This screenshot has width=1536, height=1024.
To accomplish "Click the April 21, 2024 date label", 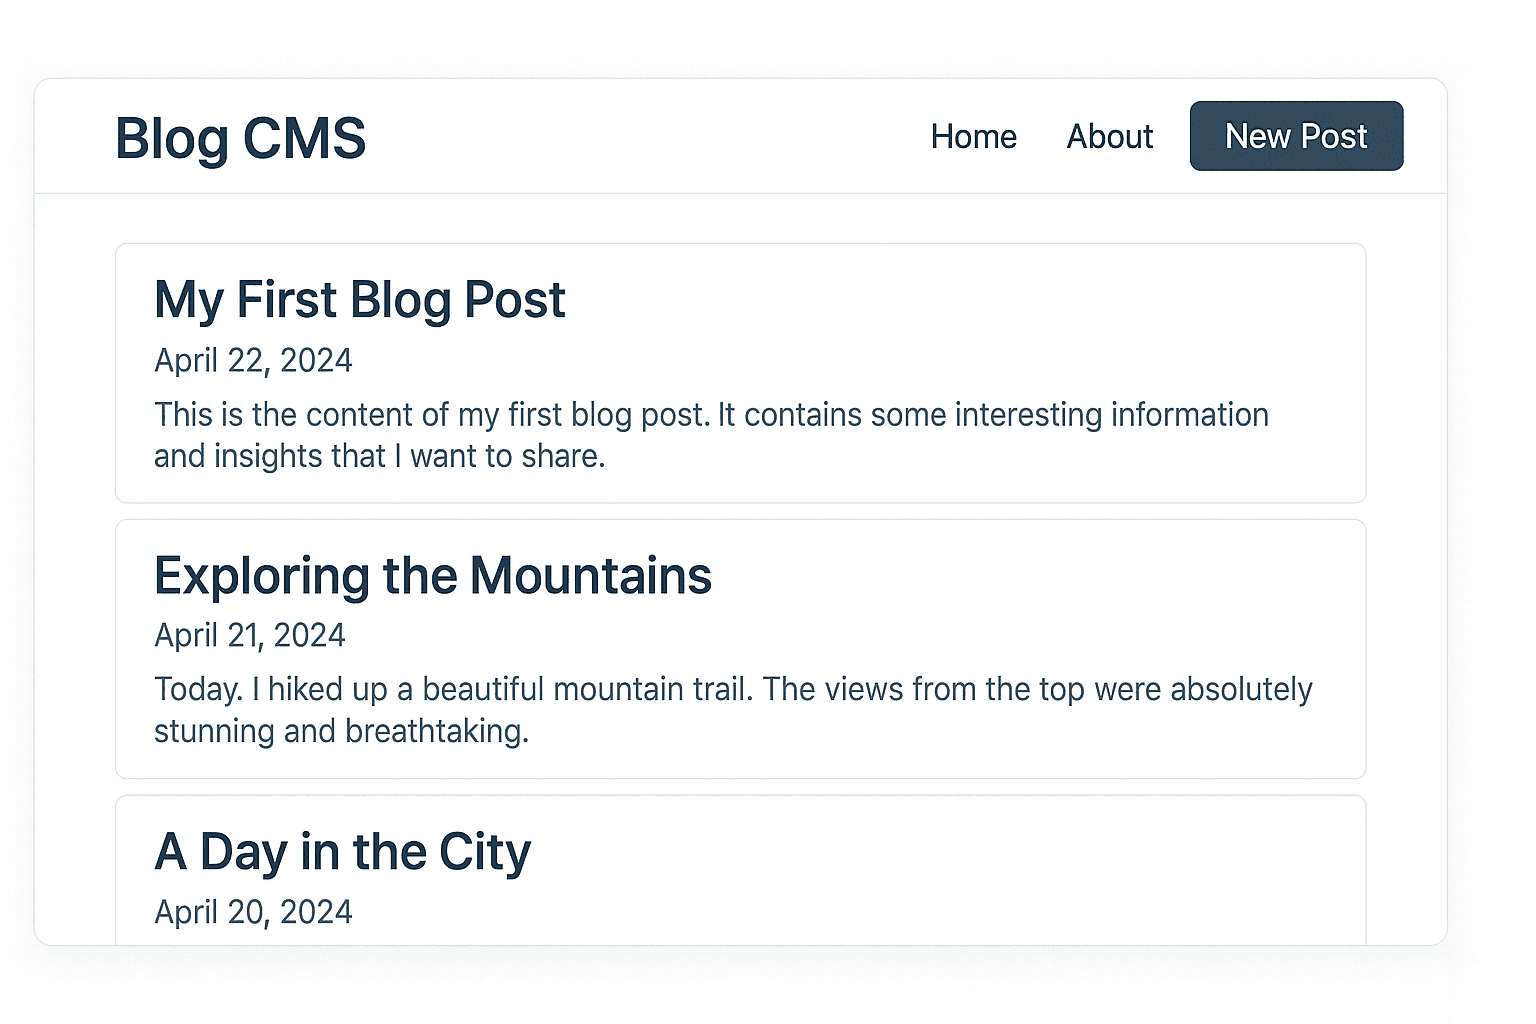I will 250,635.
